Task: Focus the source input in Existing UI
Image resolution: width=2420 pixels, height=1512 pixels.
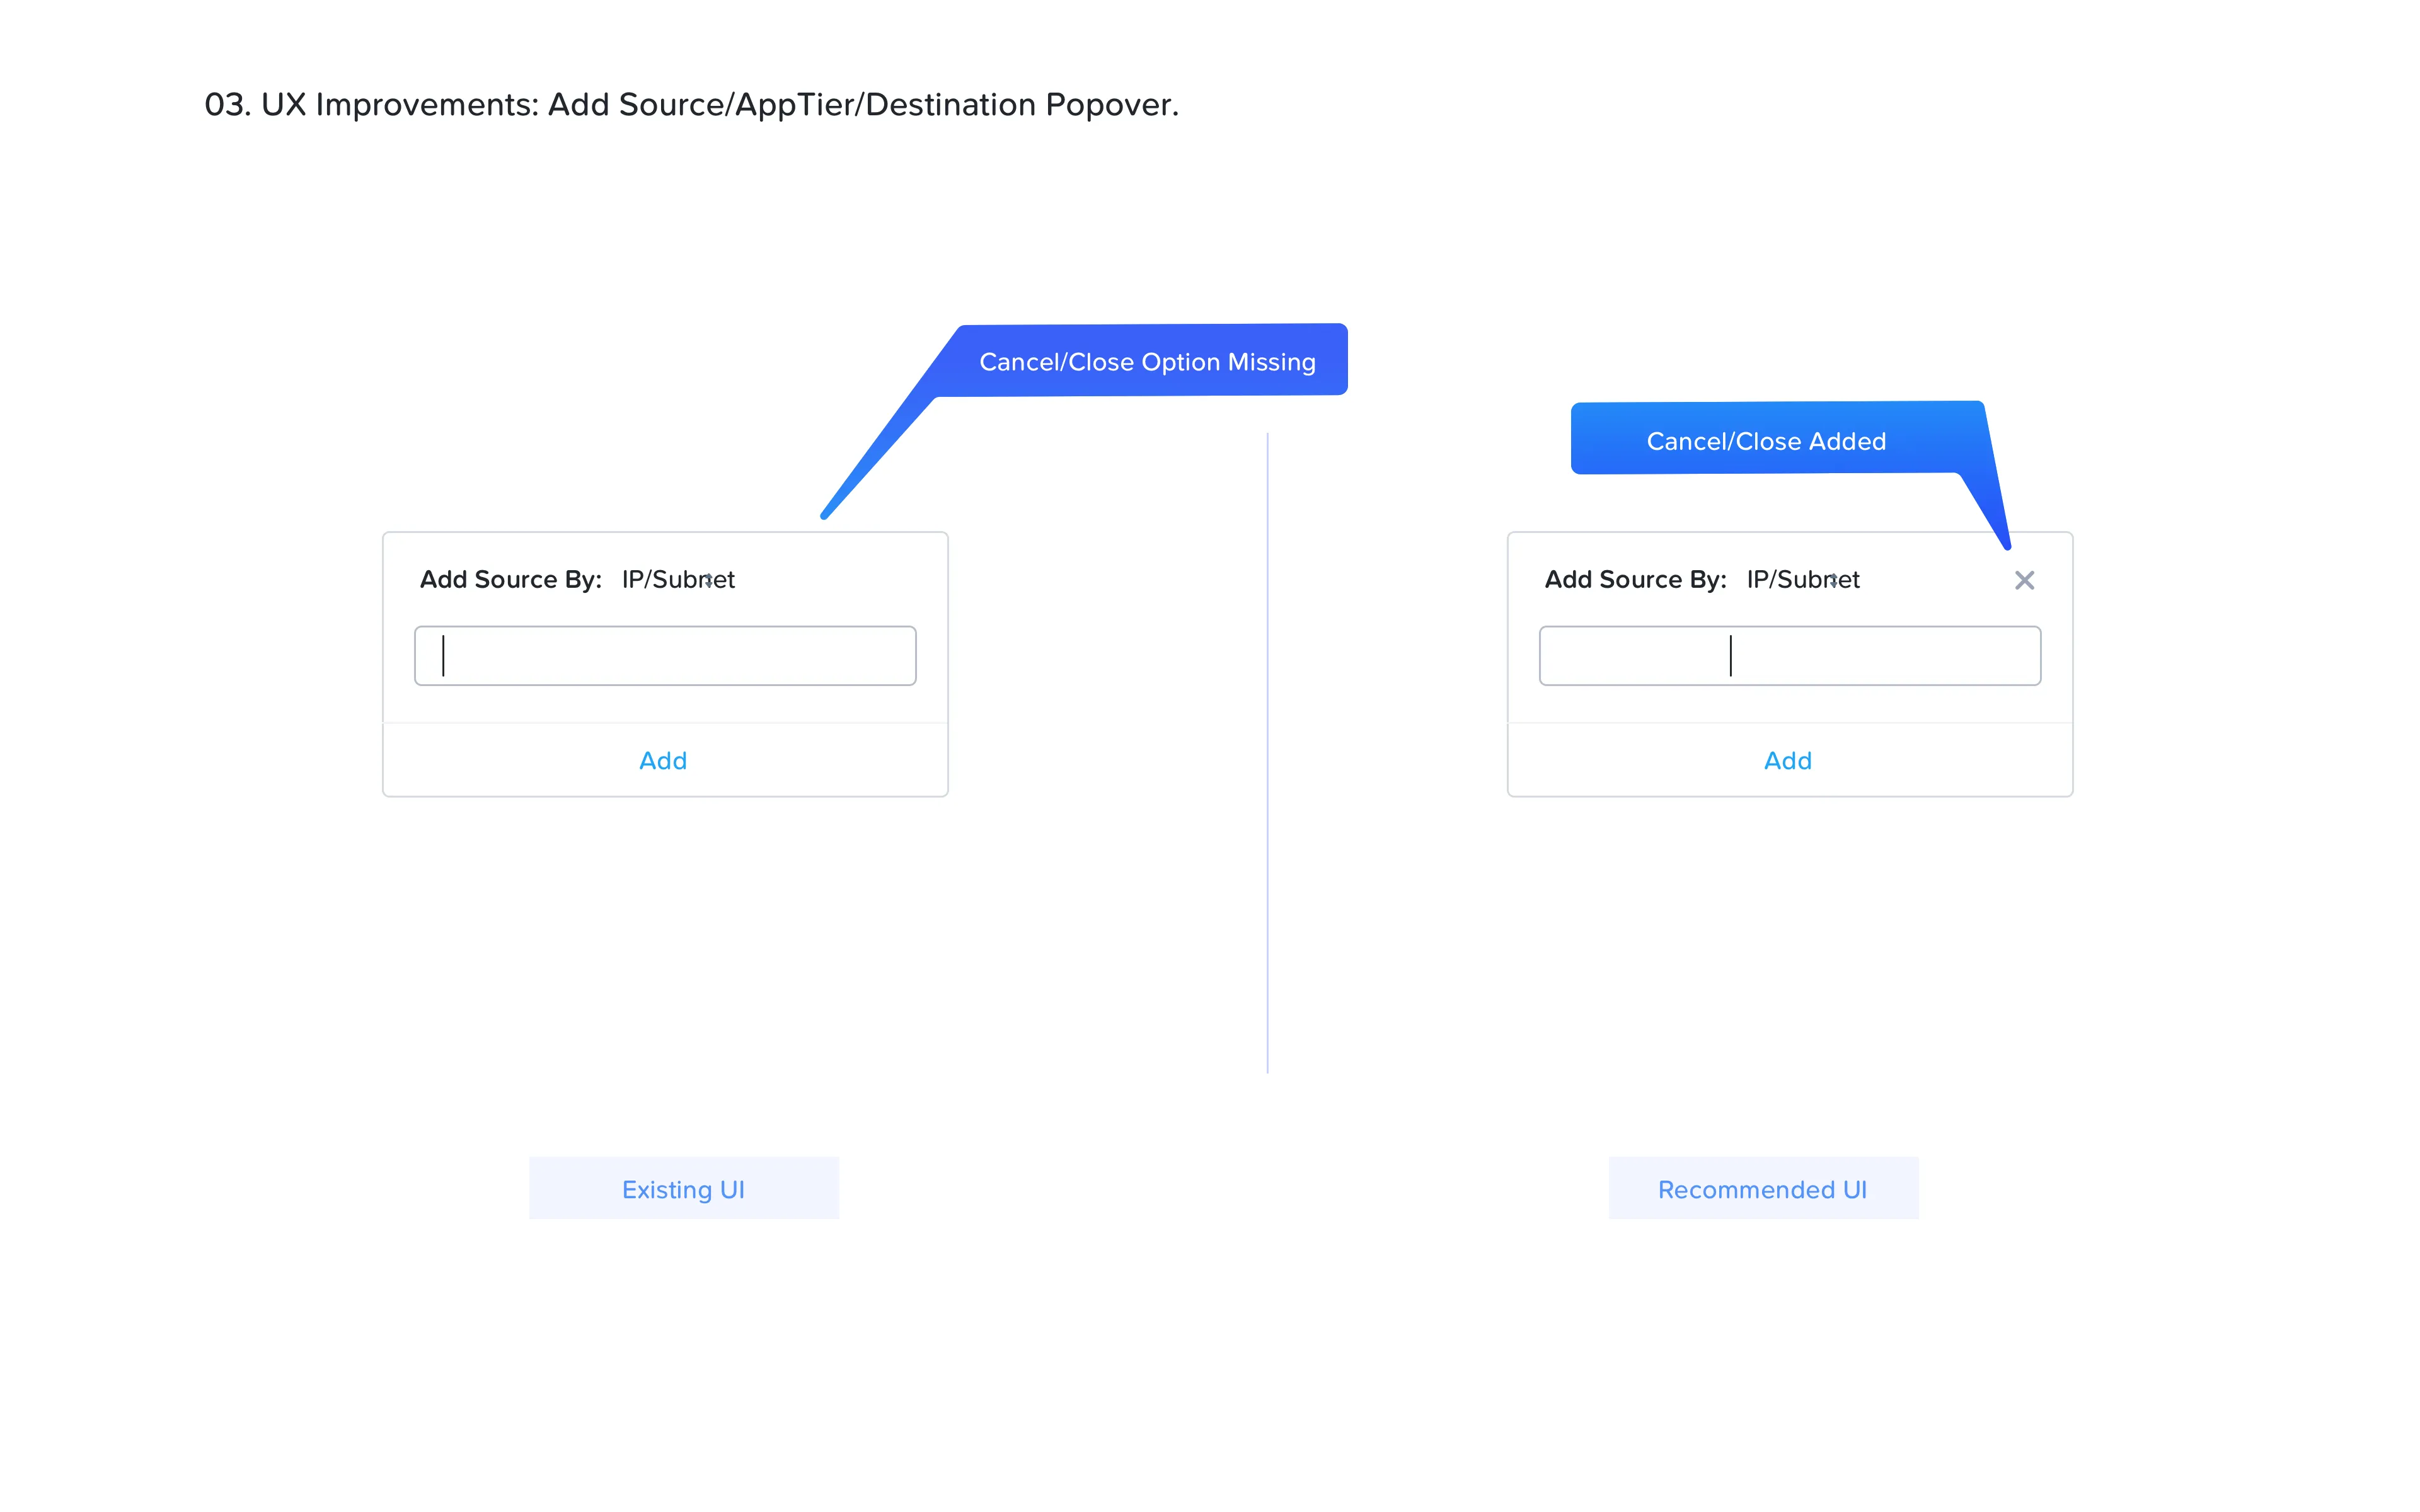Action: [665, 656]
